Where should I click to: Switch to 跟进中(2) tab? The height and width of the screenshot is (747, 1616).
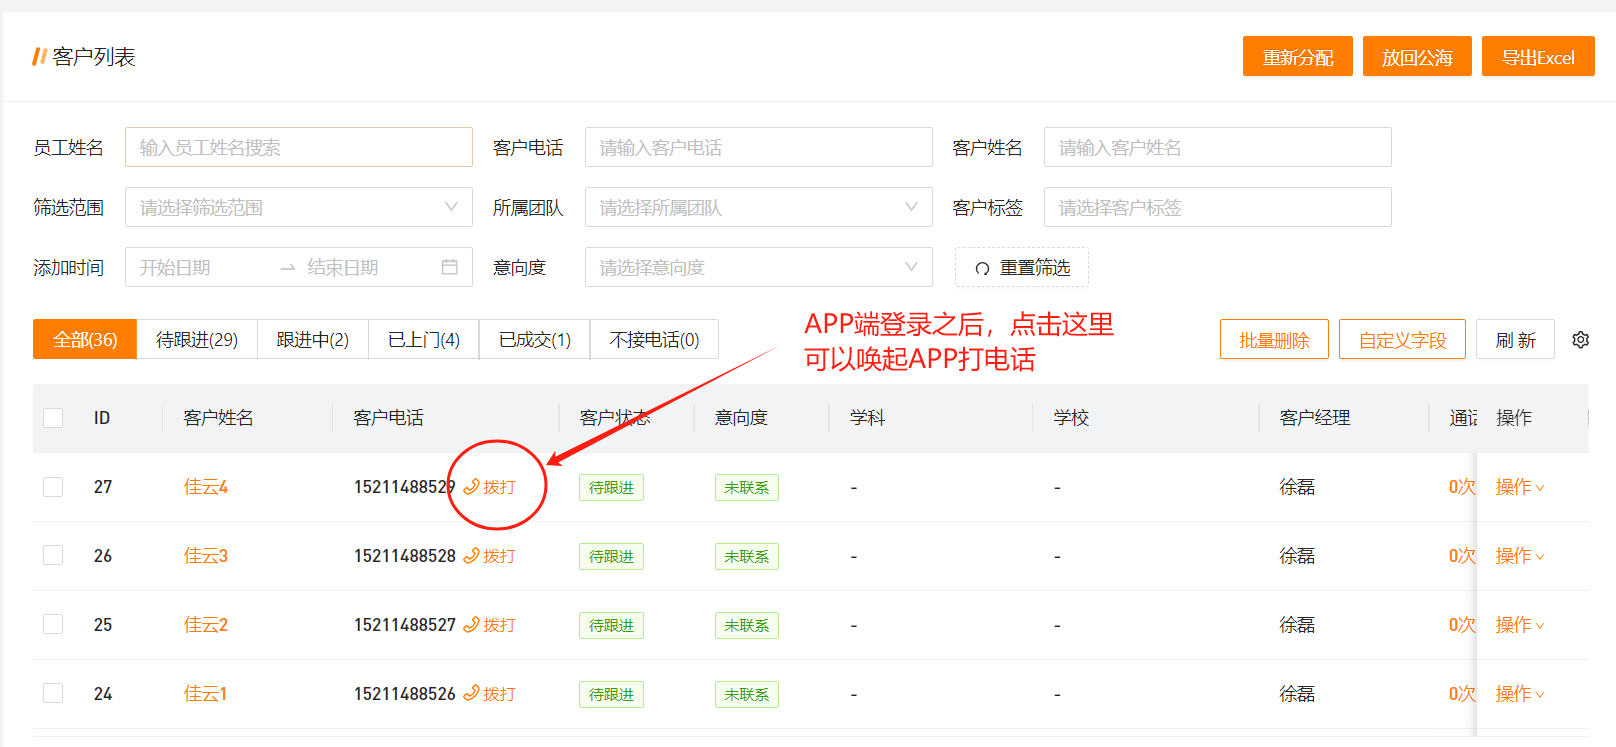click(313, 339)
